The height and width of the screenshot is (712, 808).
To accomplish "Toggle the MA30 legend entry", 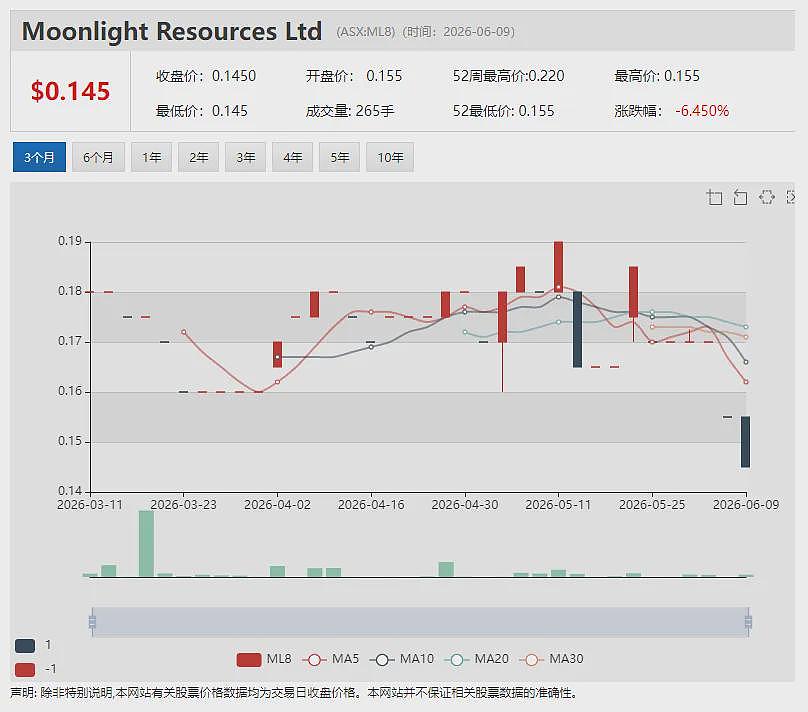I will [x=551, y=659].
